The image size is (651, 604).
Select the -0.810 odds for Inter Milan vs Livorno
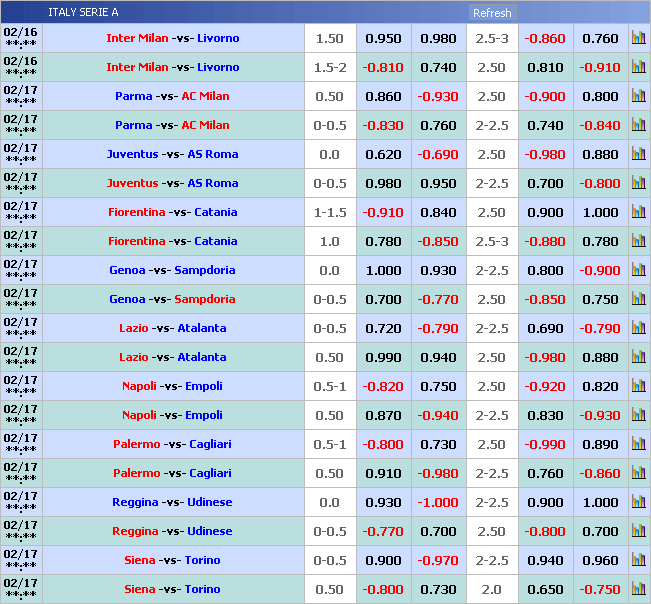383,68
